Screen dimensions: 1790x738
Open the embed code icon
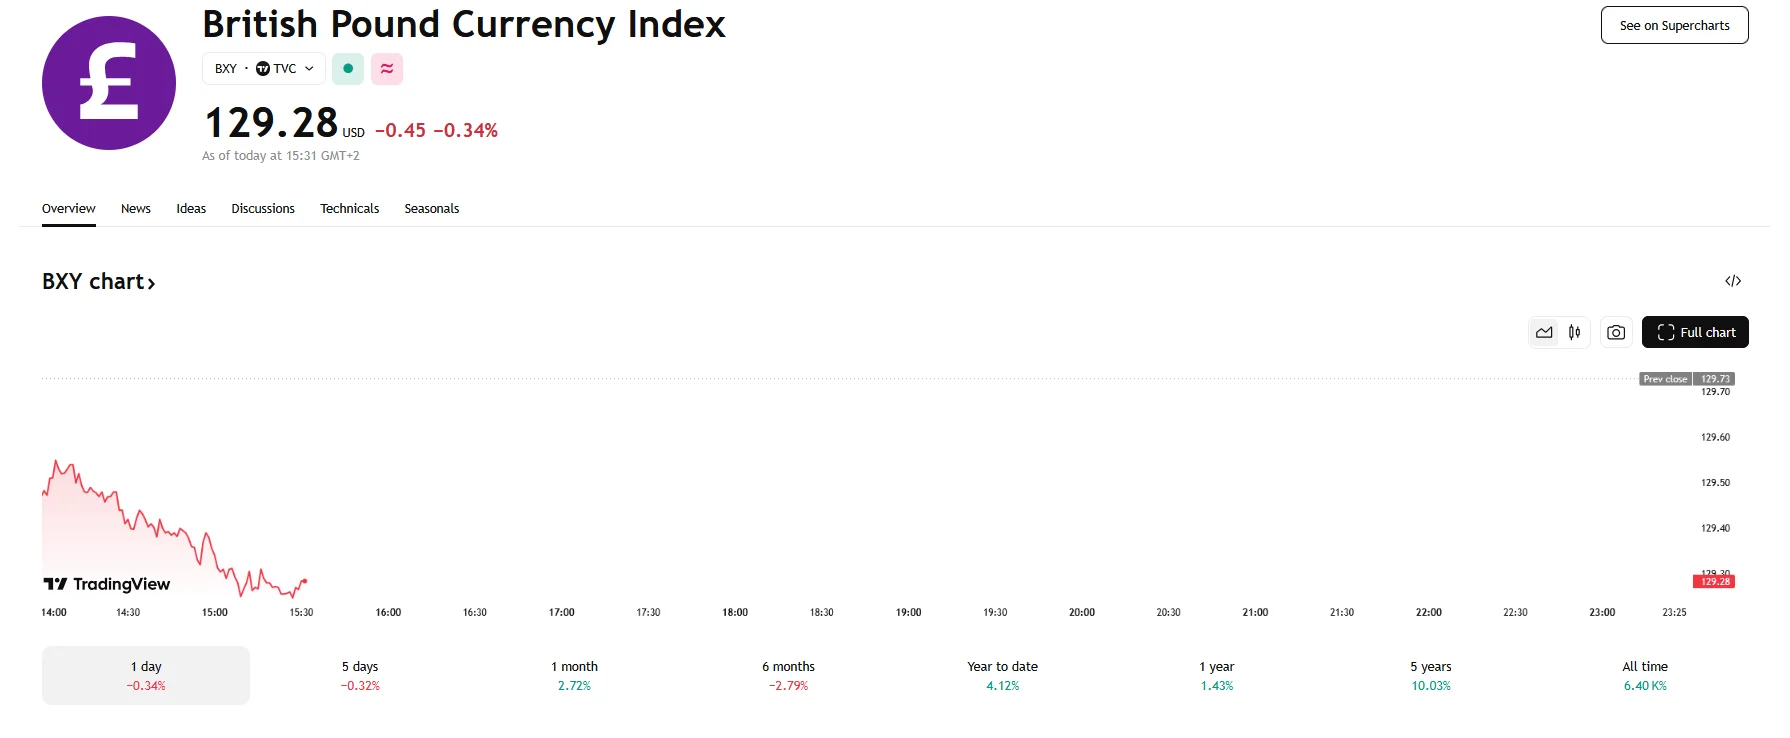(1733, 281)
